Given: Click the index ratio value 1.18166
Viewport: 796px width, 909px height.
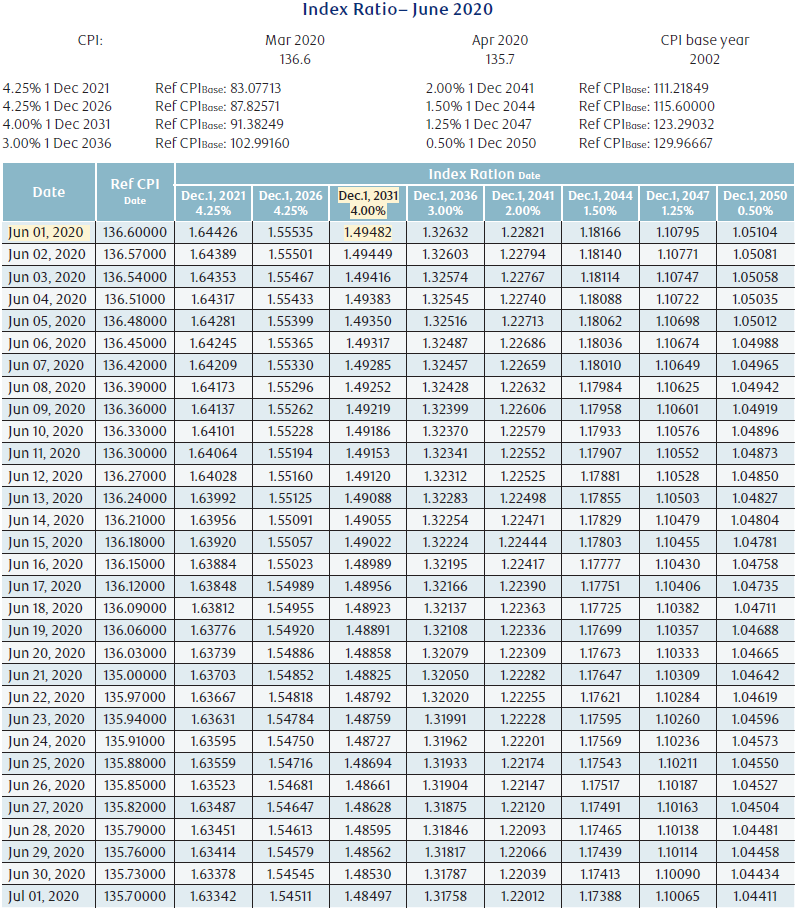Looking at the screenshot, I should [x=600, y=232].
